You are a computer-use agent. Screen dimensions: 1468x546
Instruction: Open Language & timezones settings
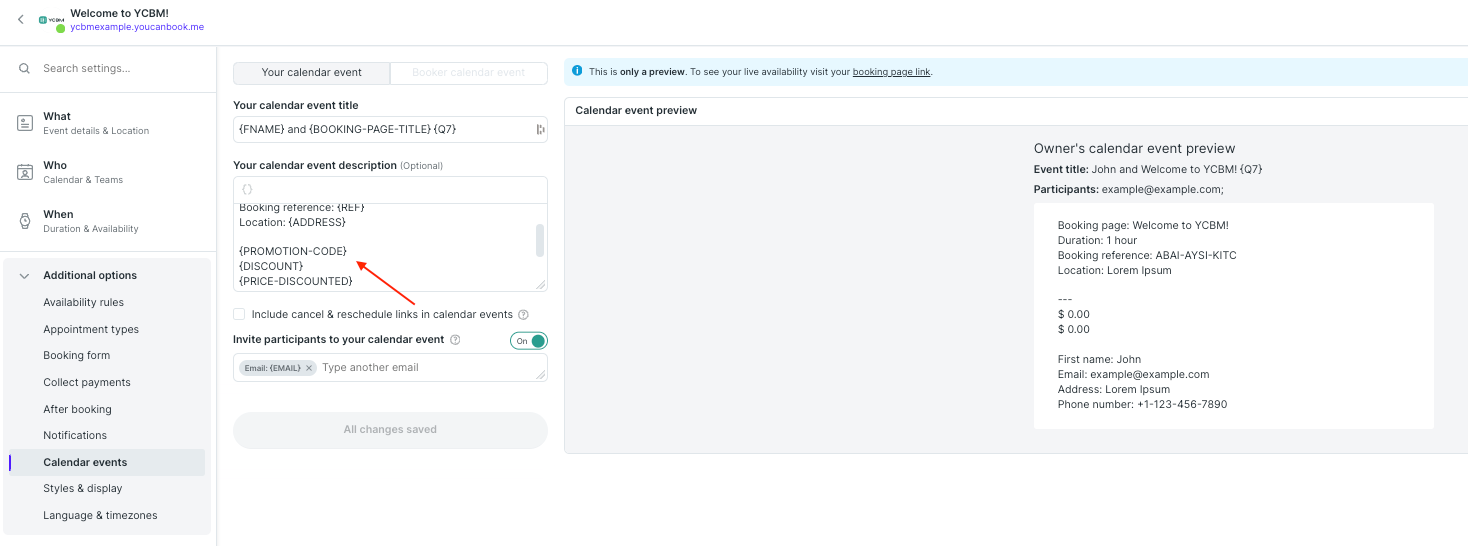pyautogui.click(x=100, y=515)
